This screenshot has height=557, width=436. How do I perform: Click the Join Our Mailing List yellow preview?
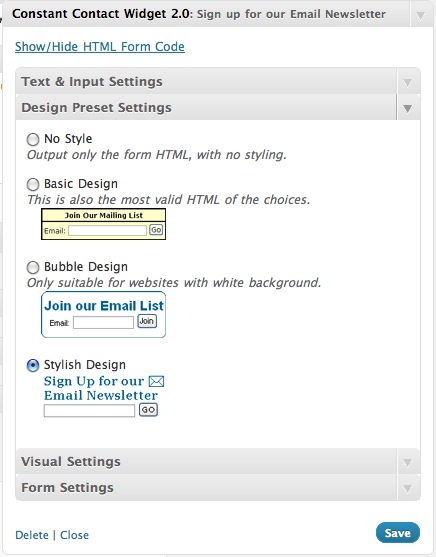[x=103, y=224]
